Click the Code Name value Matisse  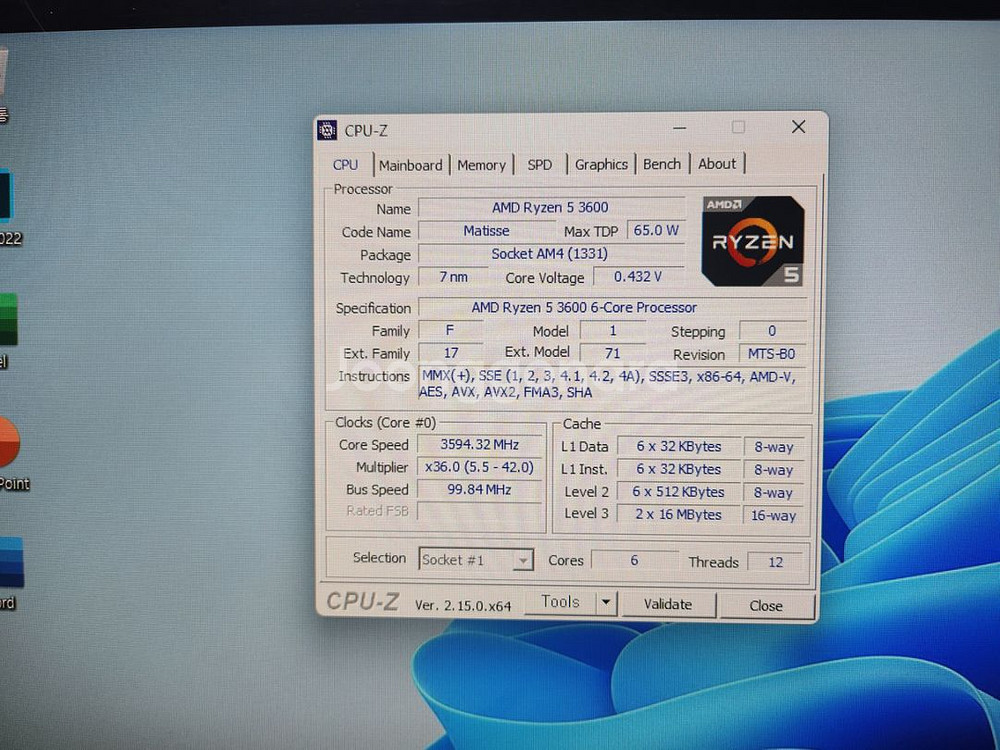click(x=487, y=231)
